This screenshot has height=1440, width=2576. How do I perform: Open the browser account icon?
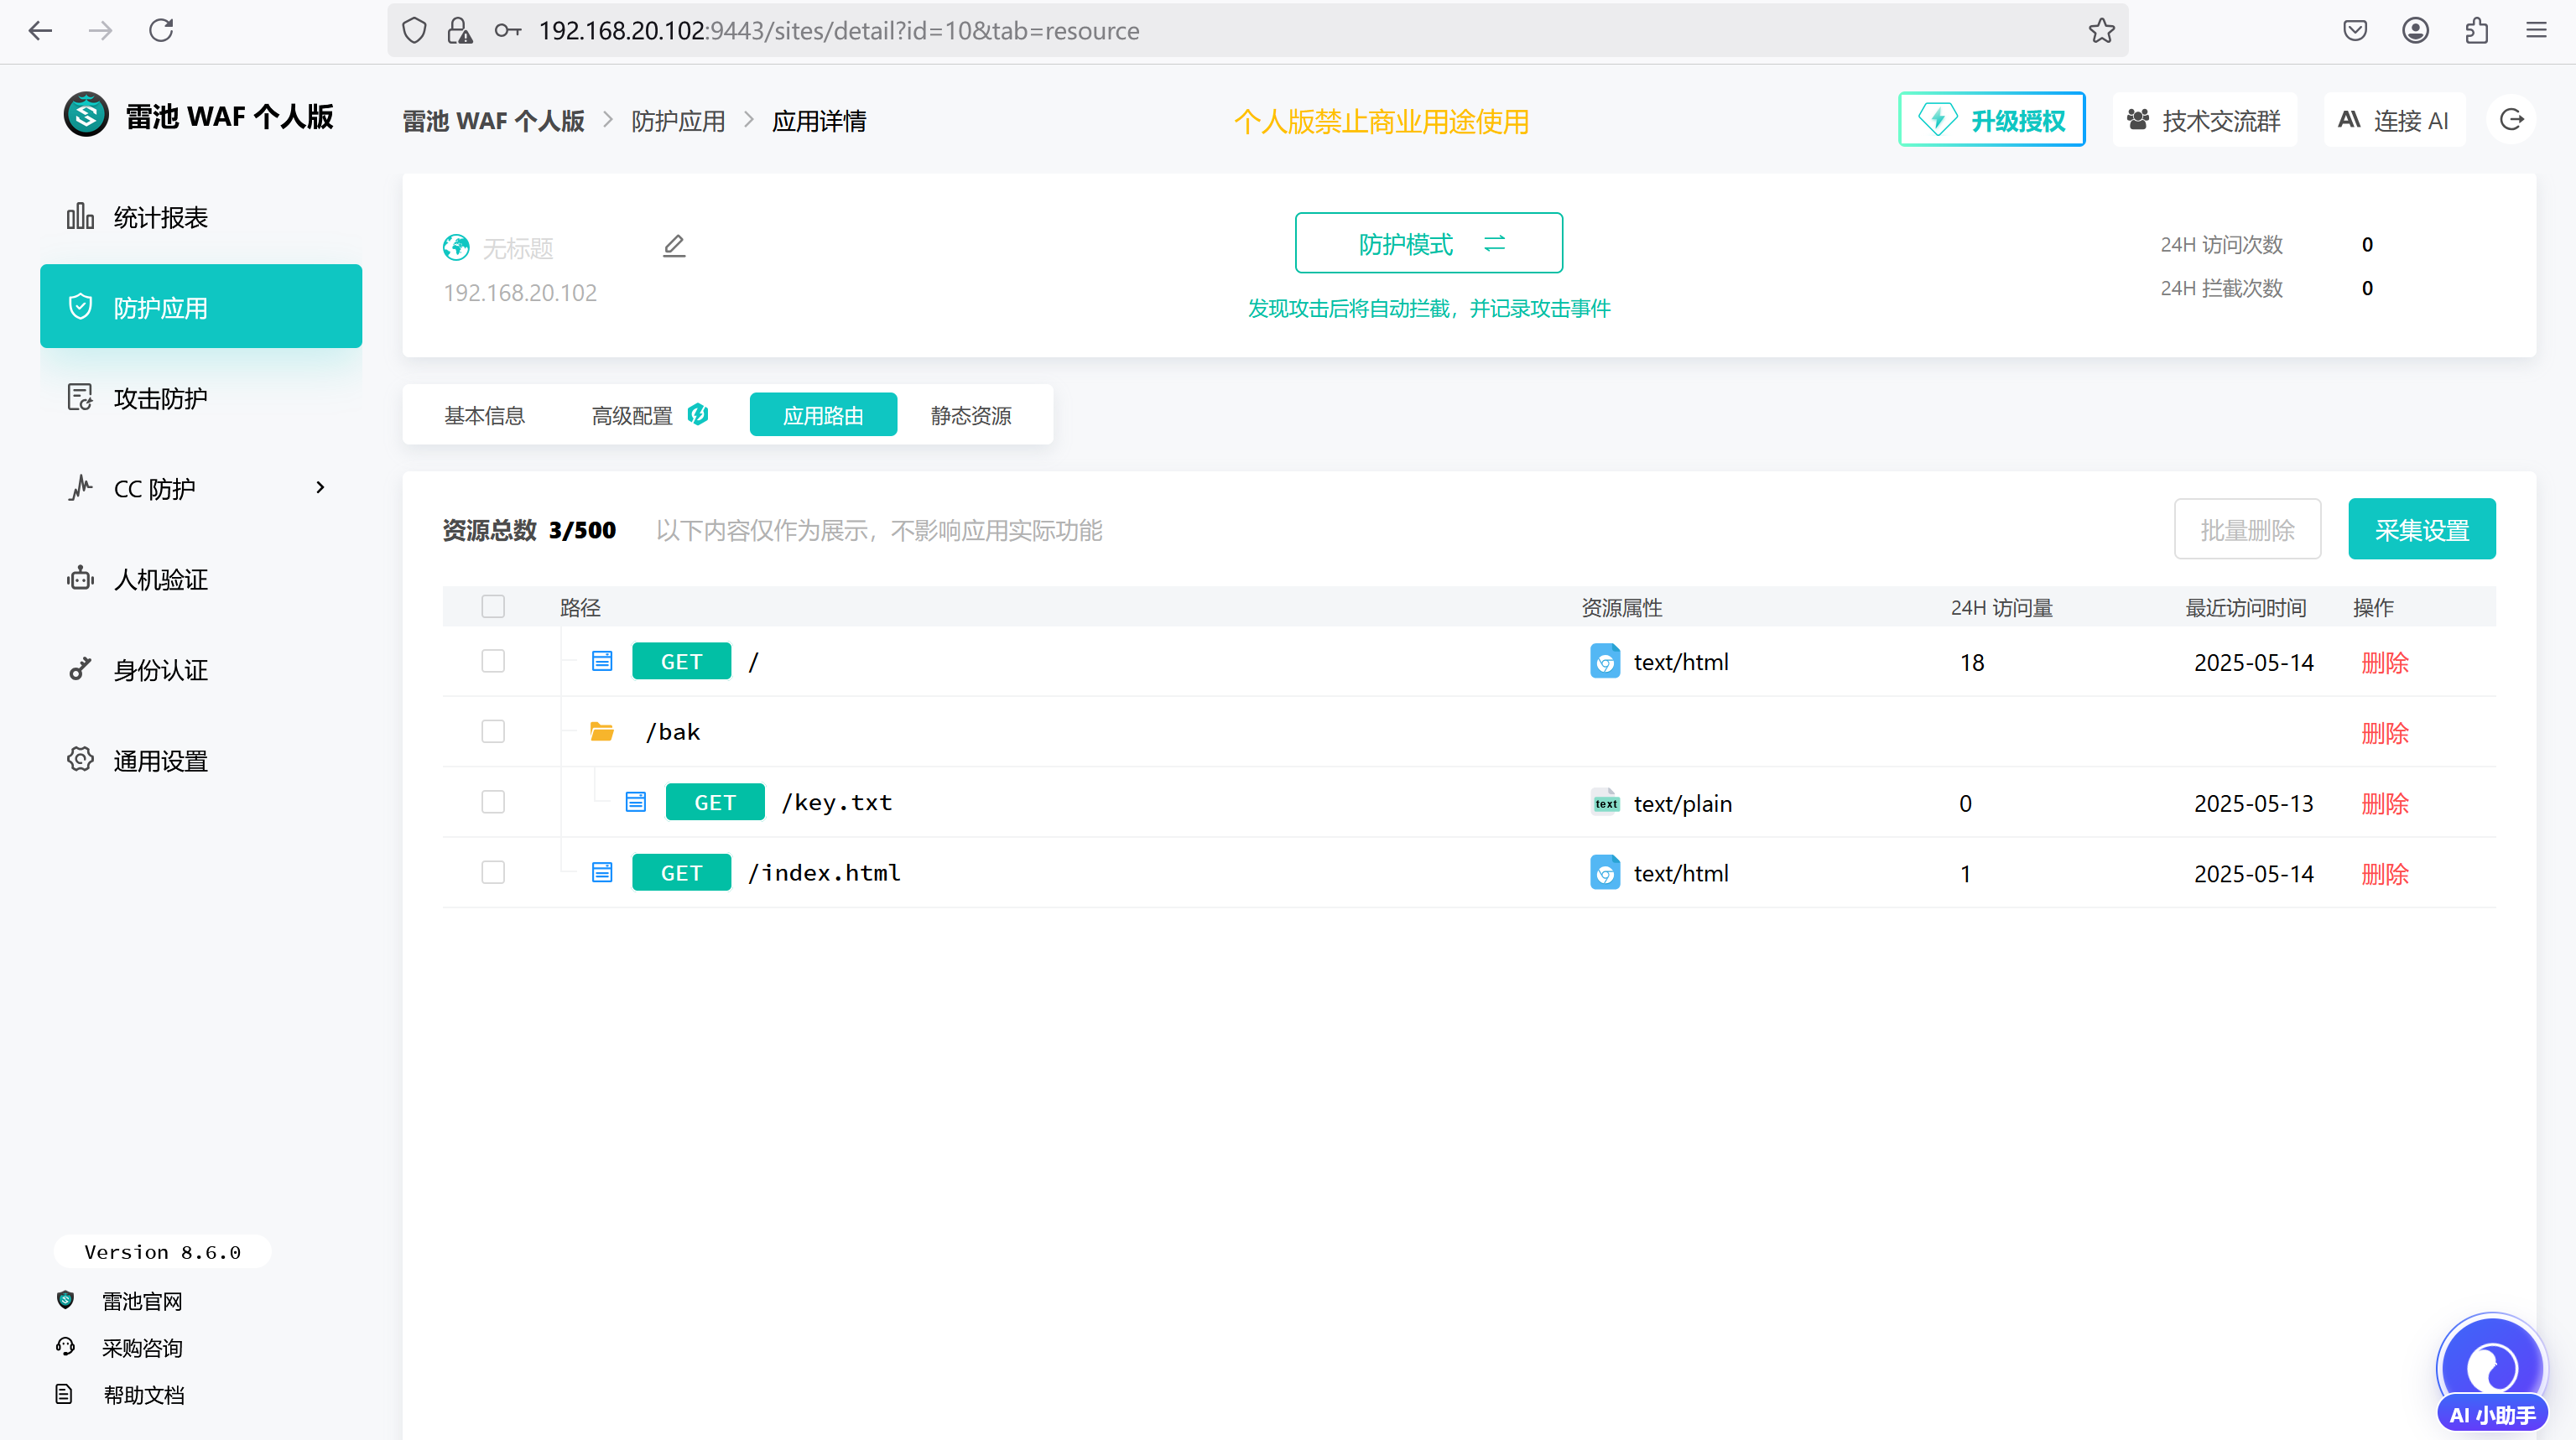click(2415, 30)
